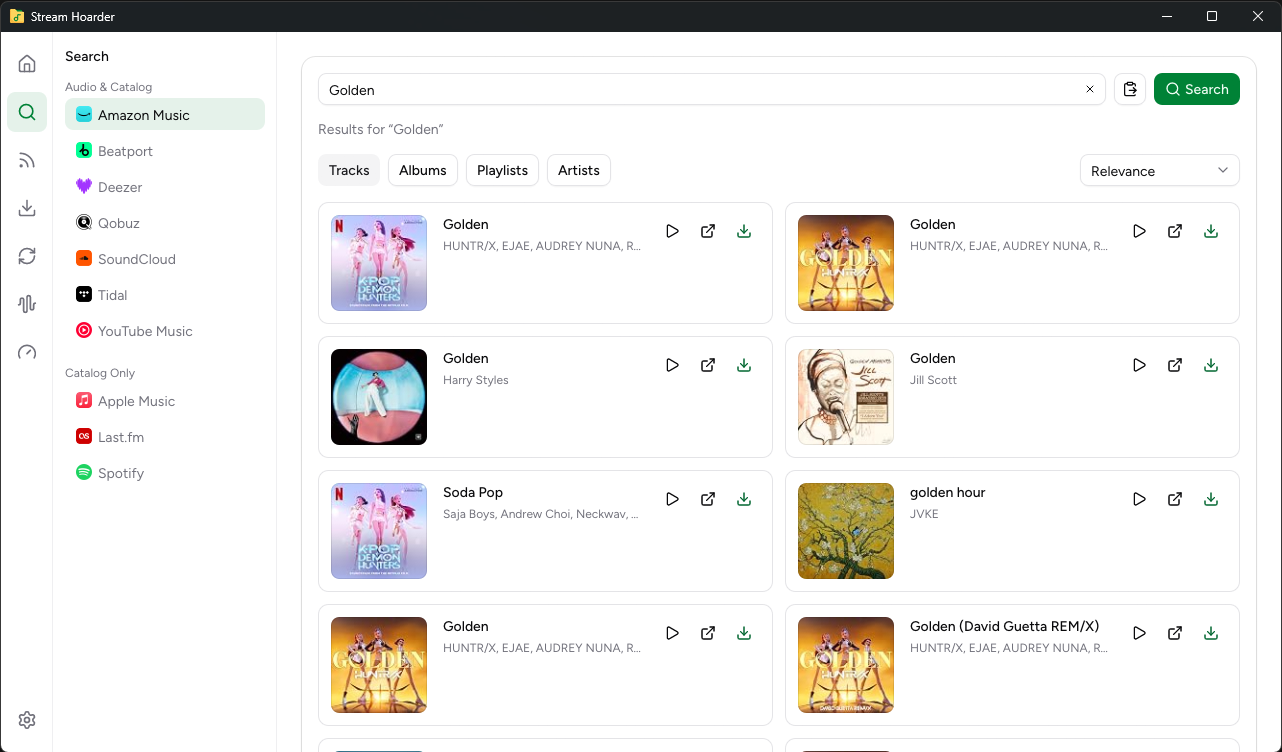Open the Home page in the sidebar

(x=27, y=64)
